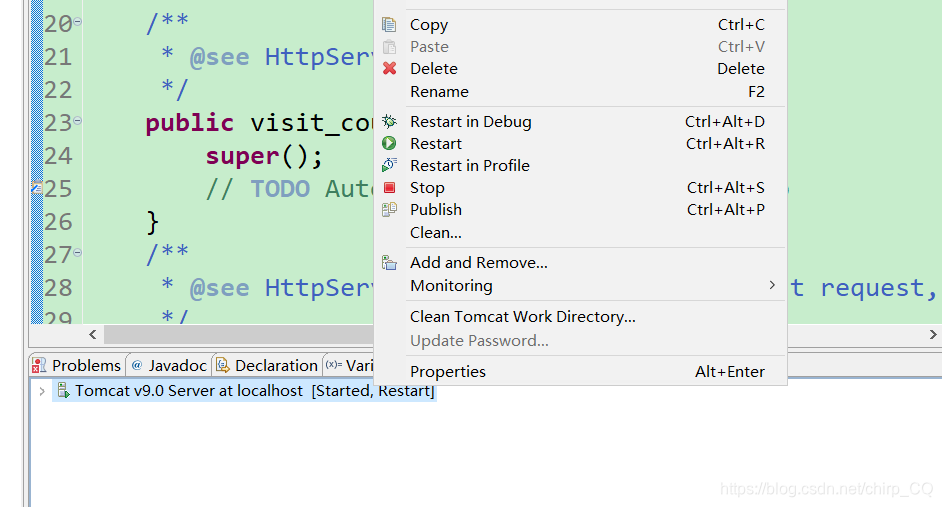The height and width of the screenshot is (507, 942).
Task: Click the Restart in Profile icon
Action: tap(389, 165)
